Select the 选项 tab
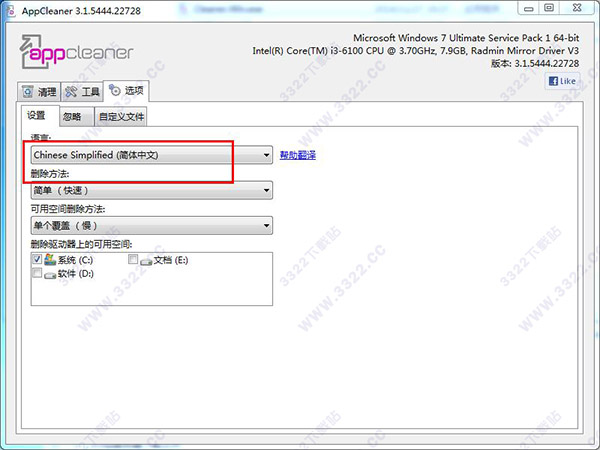 click(126, 91)
